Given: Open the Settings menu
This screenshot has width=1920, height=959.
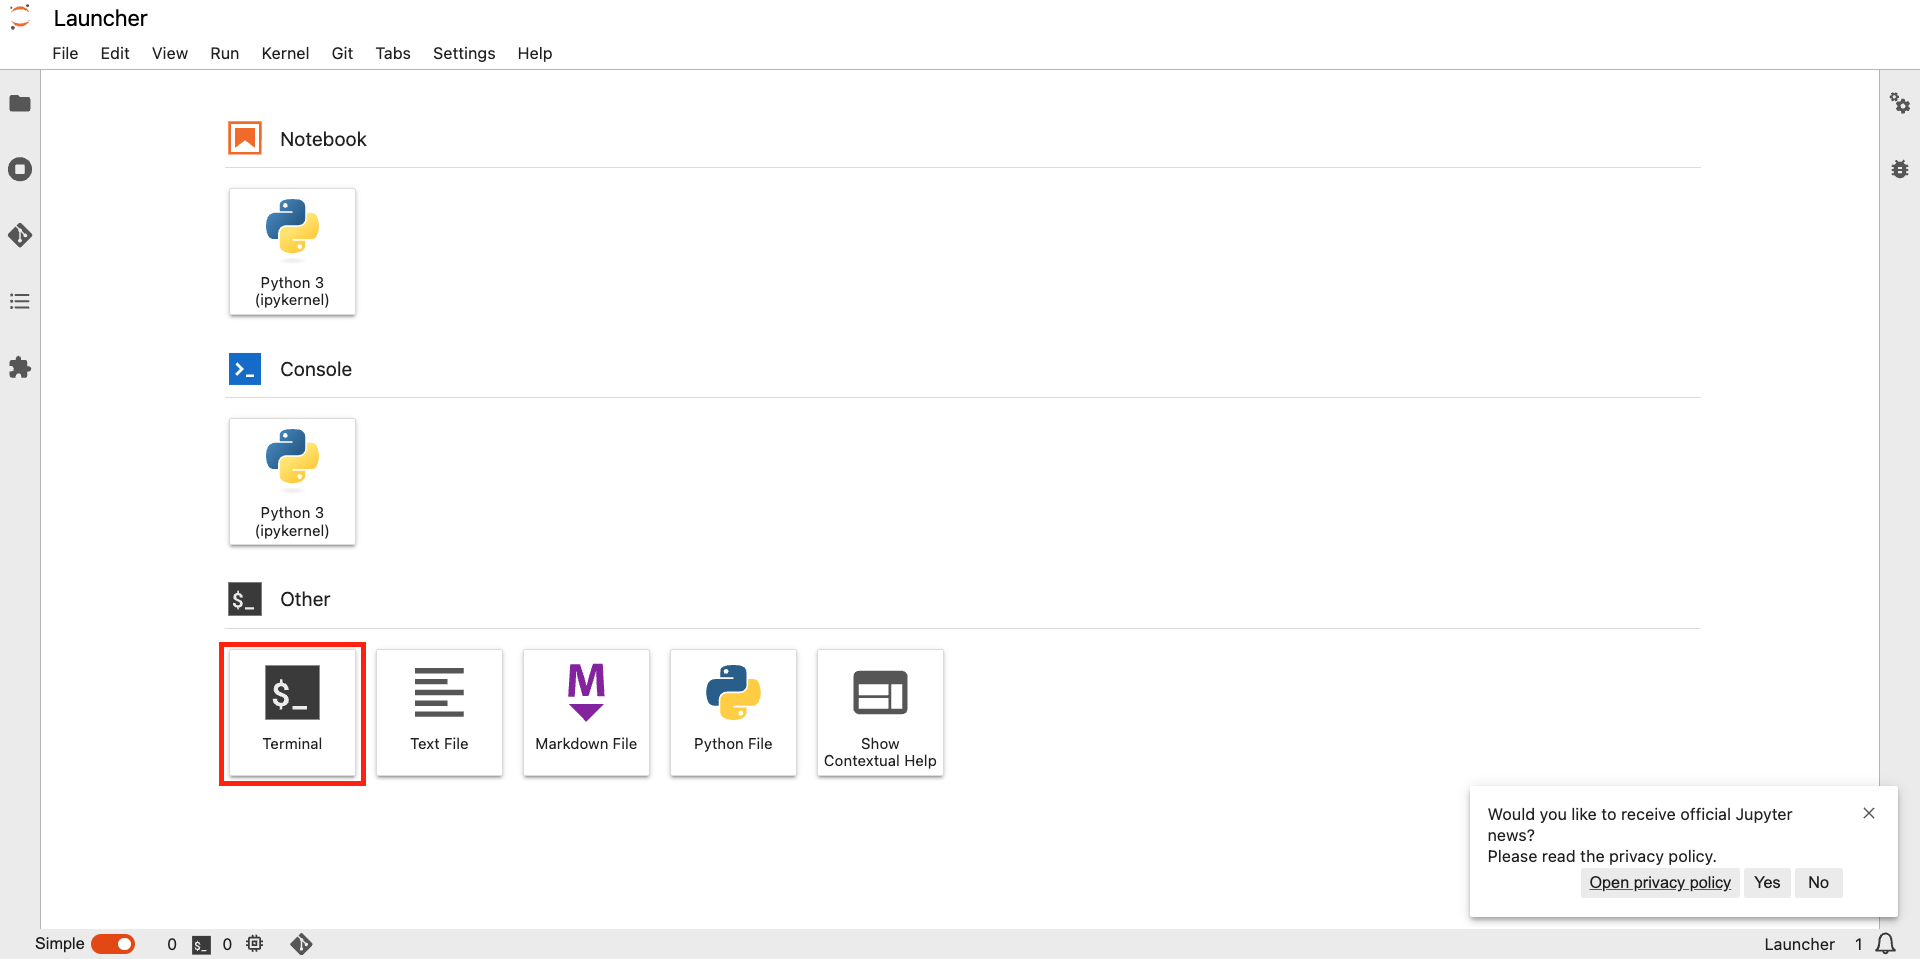Looking at the screenshot, I should [x=464, y=53].
